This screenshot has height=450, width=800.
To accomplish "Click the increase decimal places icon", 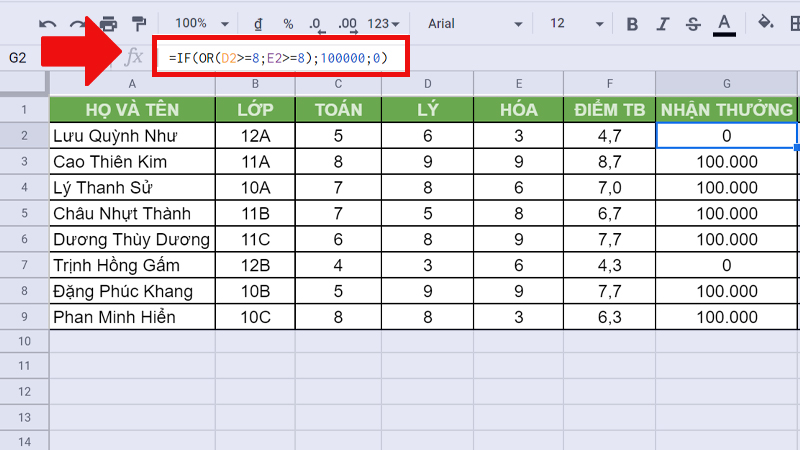I will [x=347, y=23].
